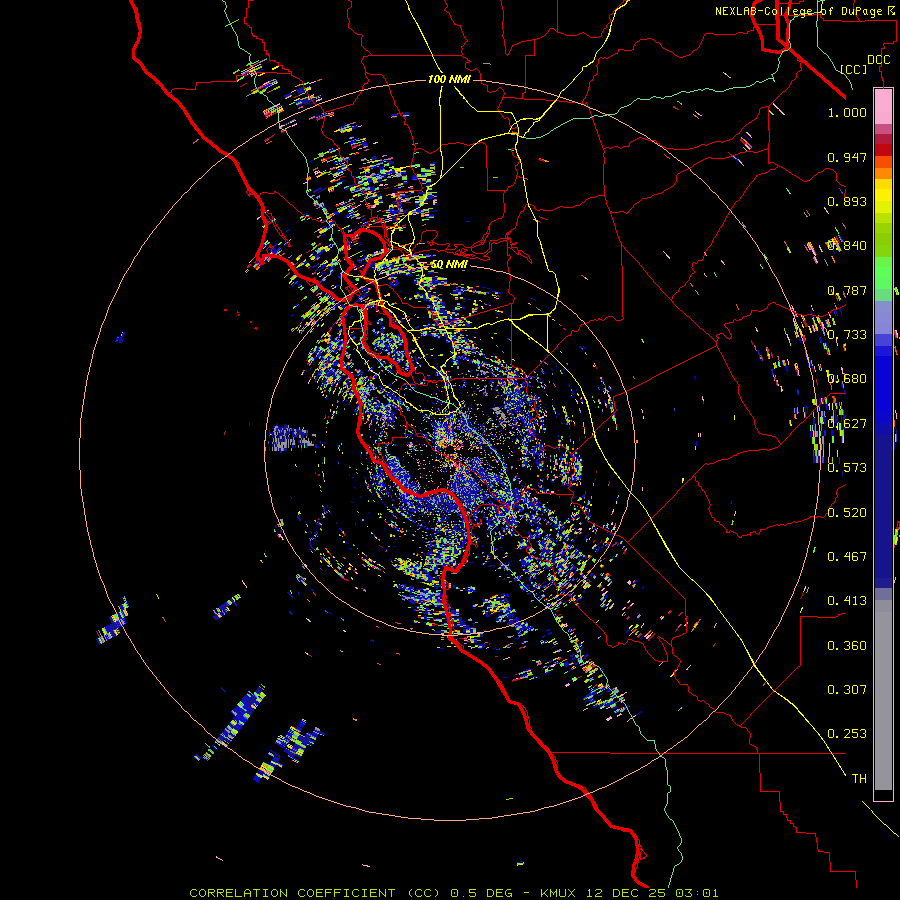This screenshot has width=900, height=900.
Task: Select the 0.680 scale value
Action: (847, 379)
